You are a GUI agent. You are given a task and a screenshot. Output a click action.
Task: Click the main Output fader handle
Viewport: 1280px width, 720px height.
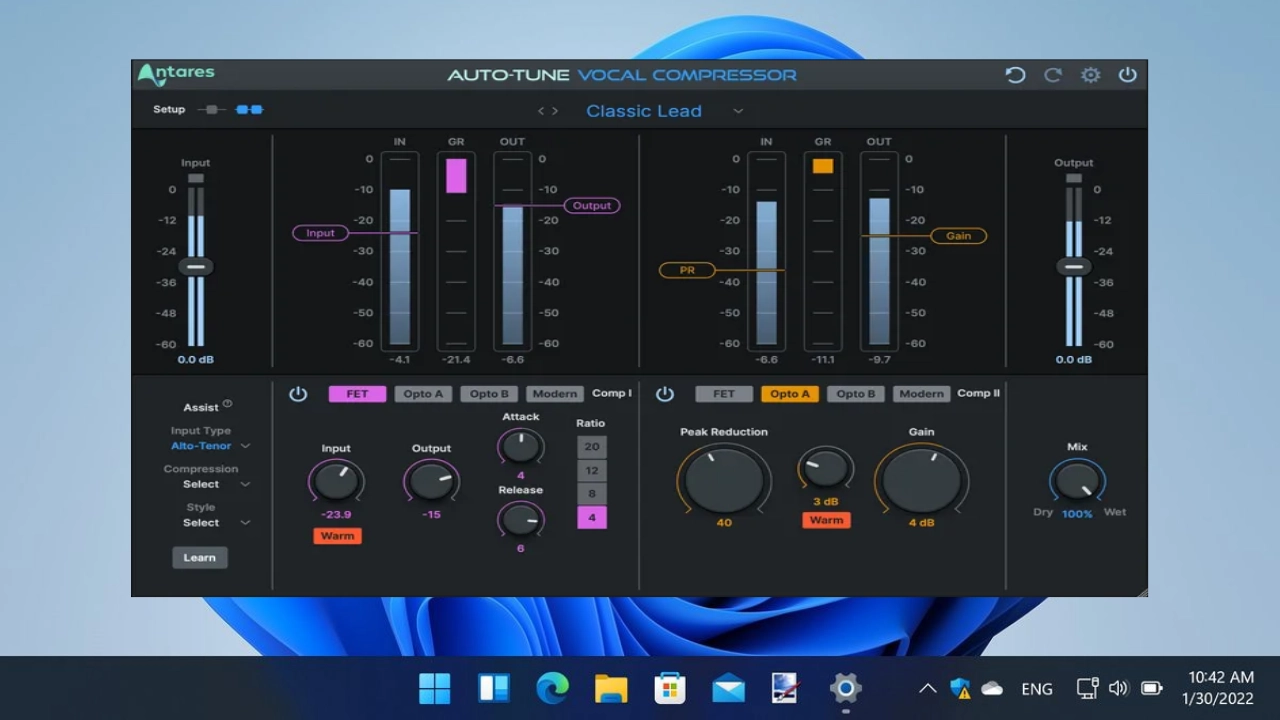[x=1074, y=267]
